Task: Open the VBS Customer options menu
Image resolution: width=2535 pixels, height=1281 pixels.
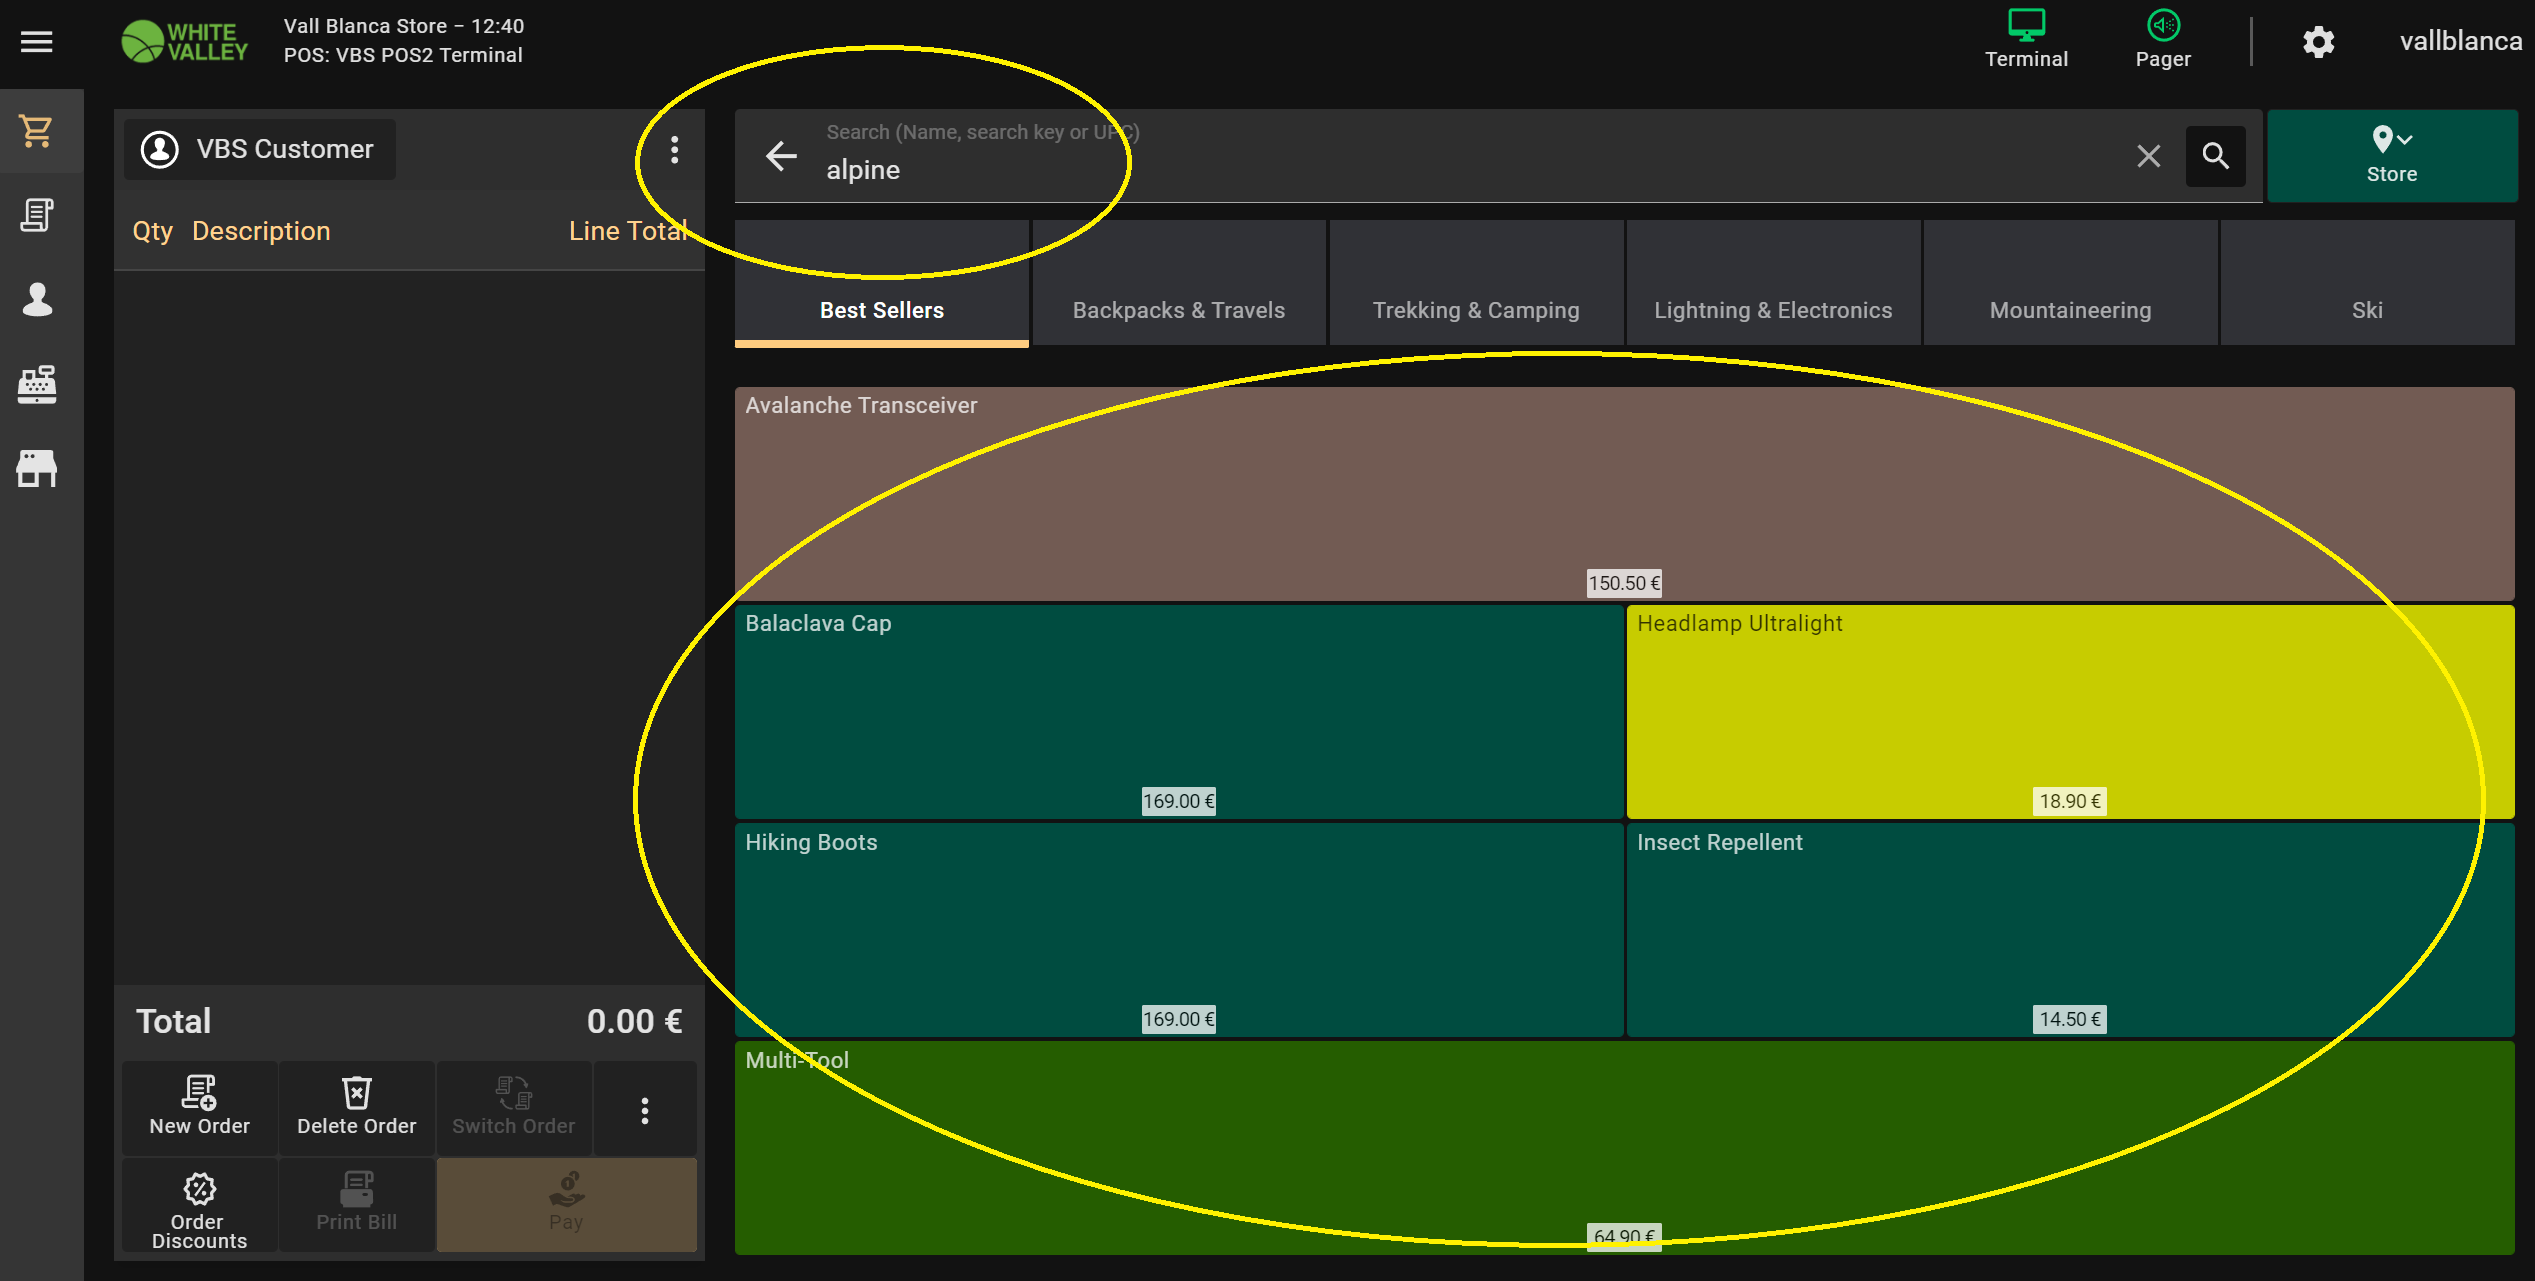Action: click(x=675, y=150)
